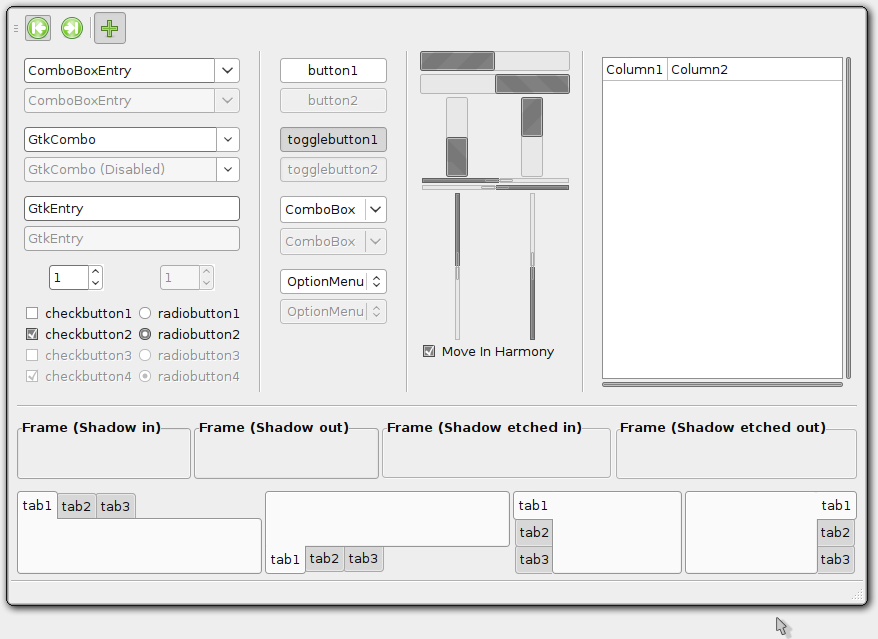Select tab2 in bottom-tabbed notebook
878x639 pixels.
(324, 558)
